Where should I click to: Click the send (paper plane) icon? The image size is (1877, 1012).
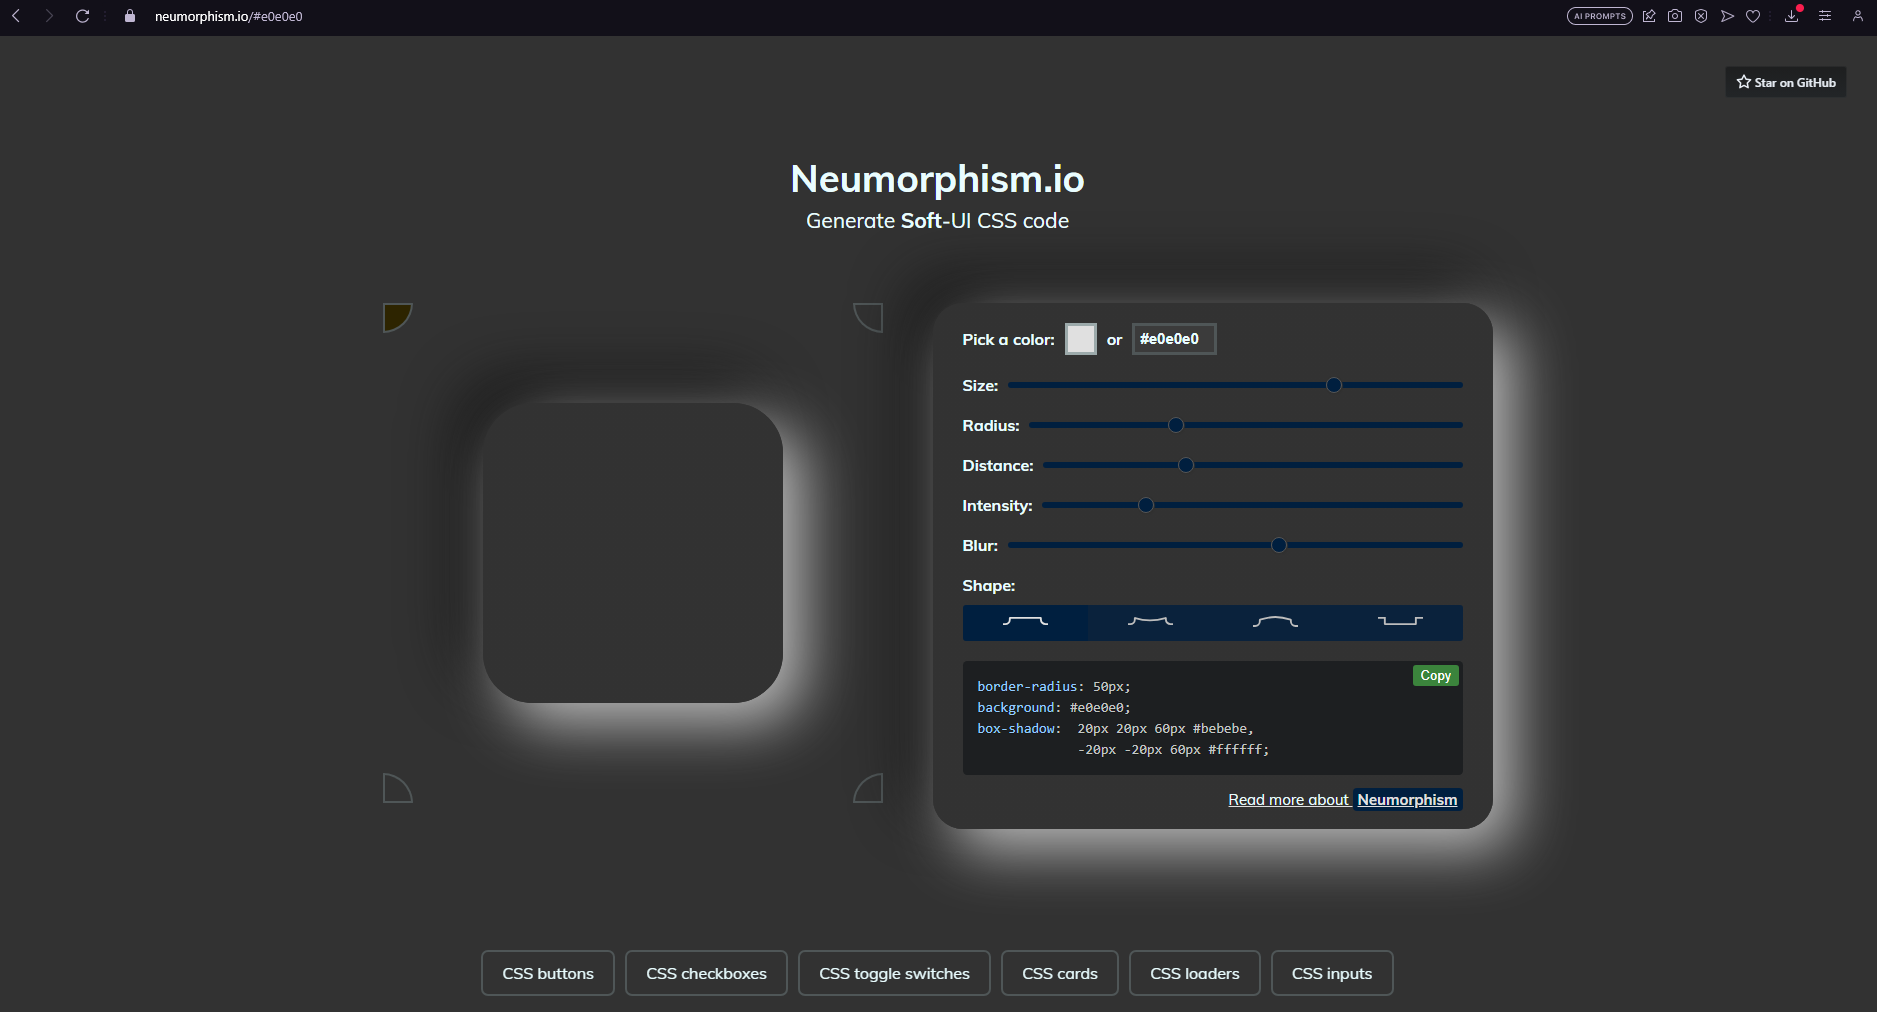pos(1727,16)
